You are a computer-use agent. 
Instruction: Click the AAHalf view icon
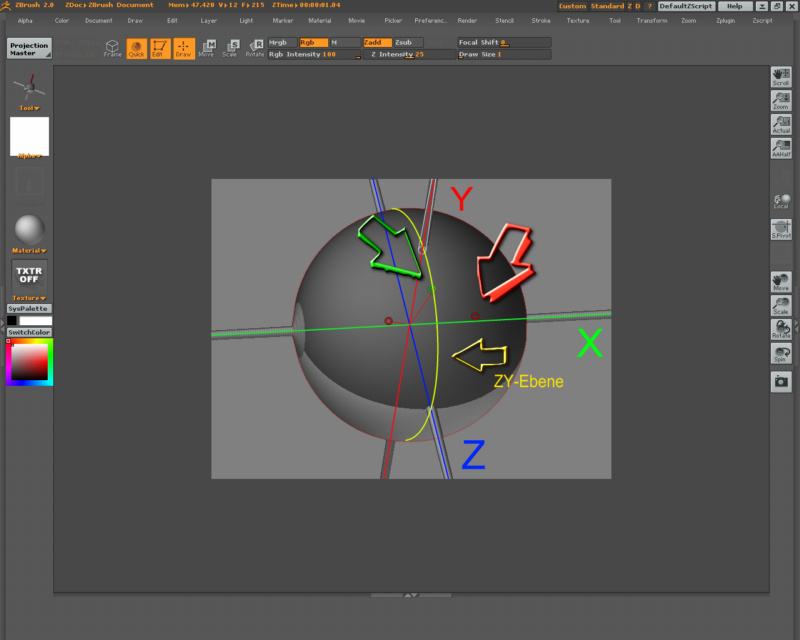pyautogui.click(x=781, y=148)
